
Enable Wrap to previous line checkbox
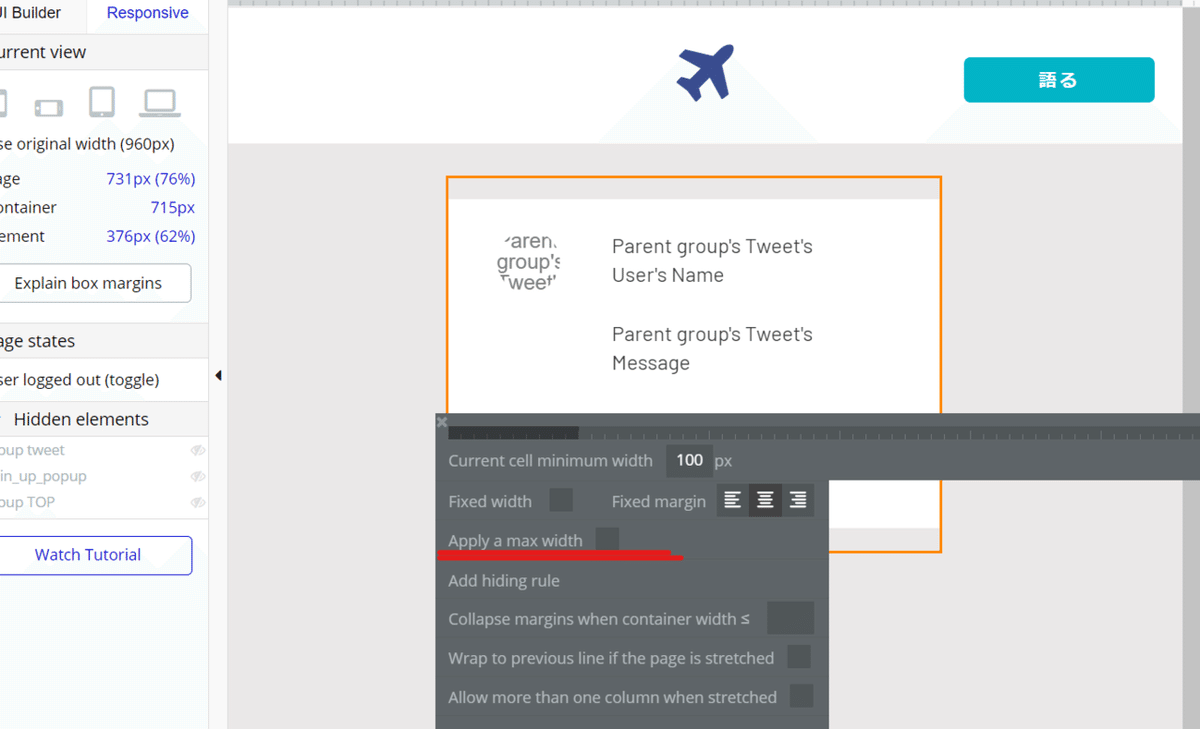point(798,657)
